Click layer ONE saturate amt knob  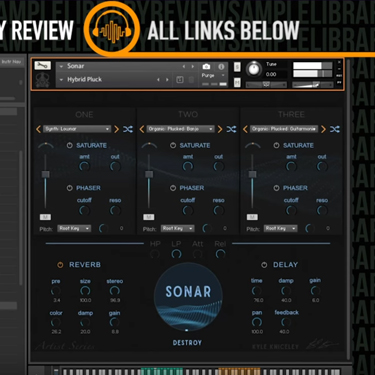point(84,166)
